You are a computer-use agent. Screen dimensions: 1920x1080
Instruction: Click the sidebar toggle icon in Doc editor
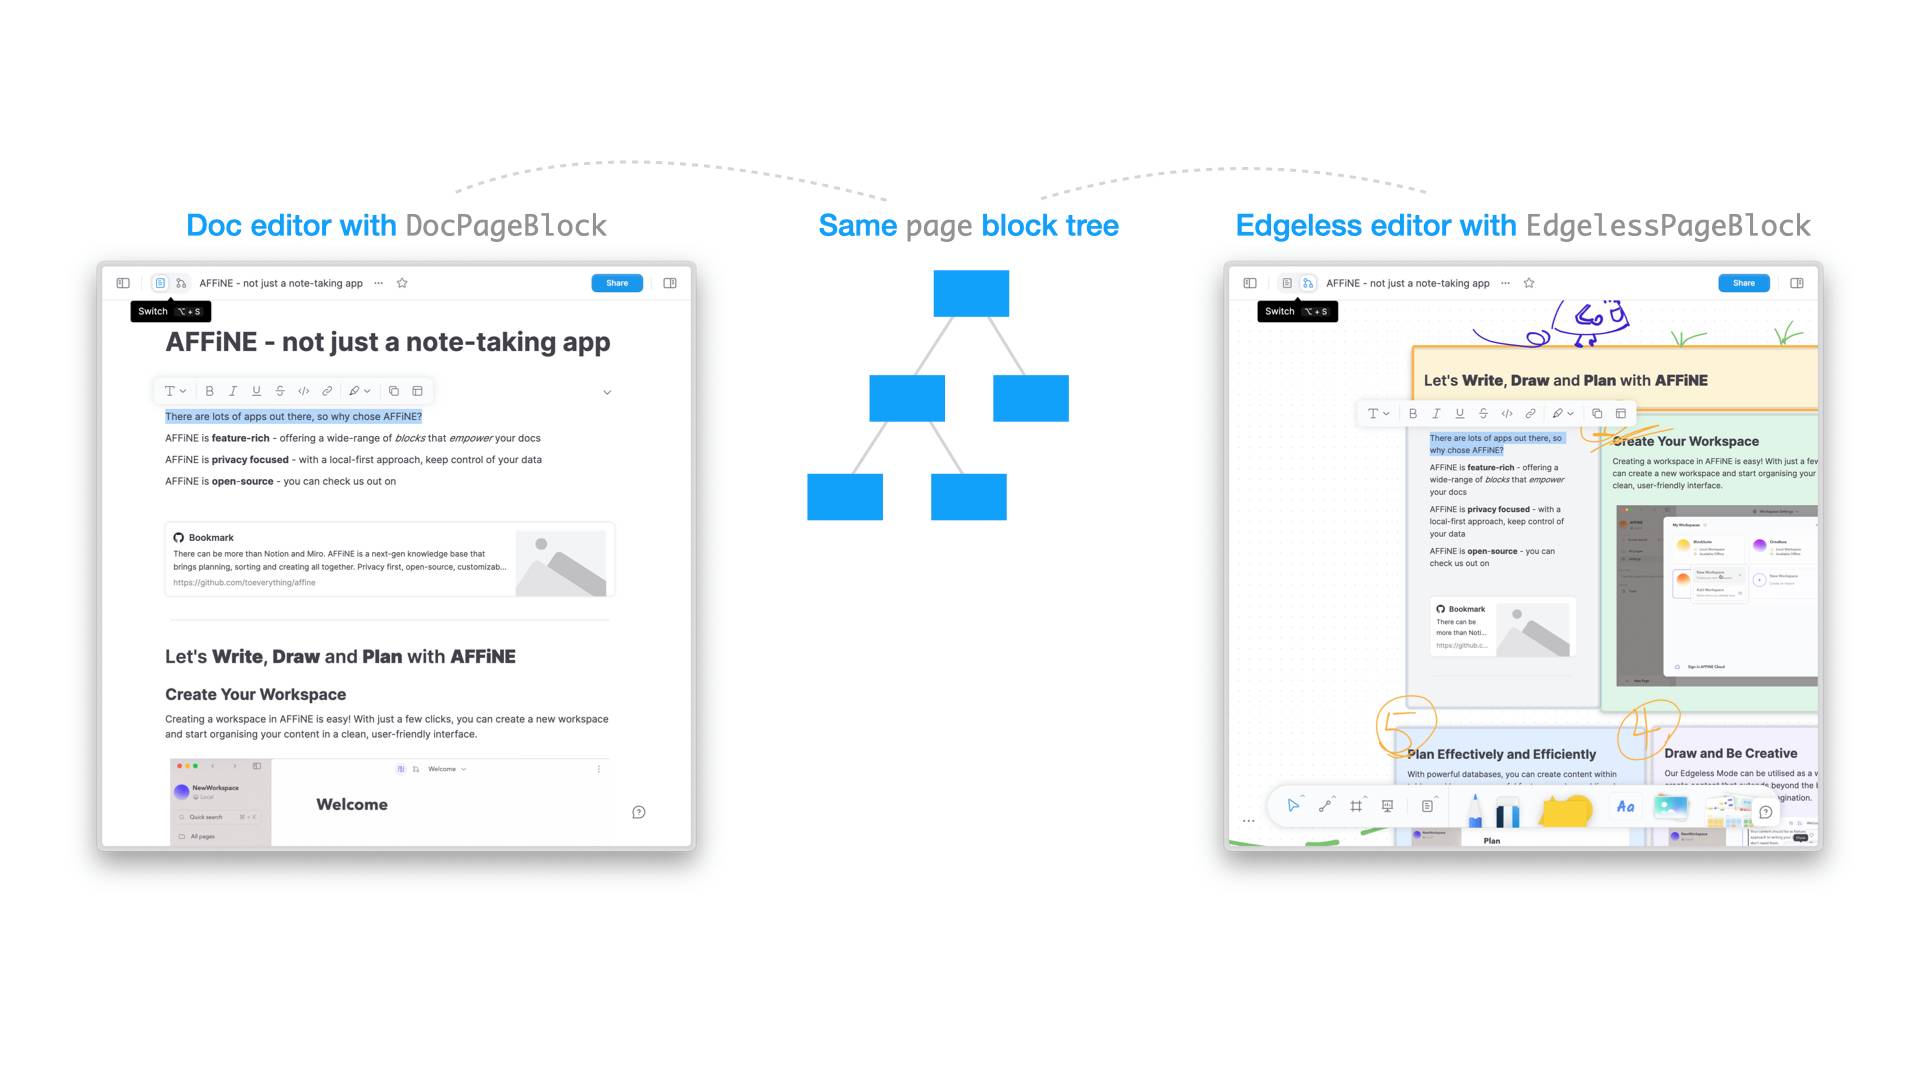click(x=121, y=282)
